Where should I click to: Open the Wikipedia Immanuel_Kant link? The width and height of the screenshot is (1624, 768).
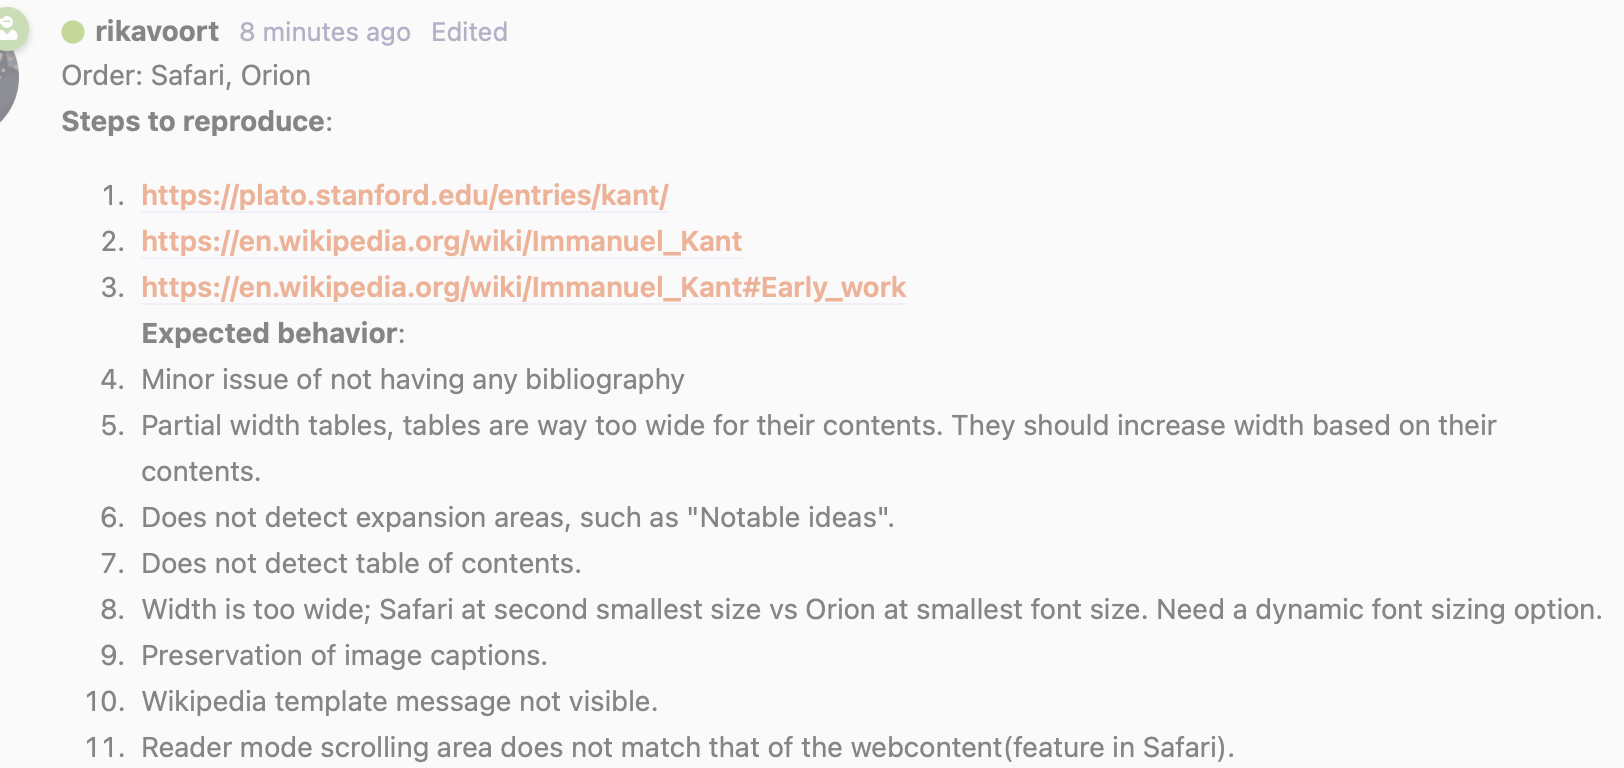pos(441,241)
